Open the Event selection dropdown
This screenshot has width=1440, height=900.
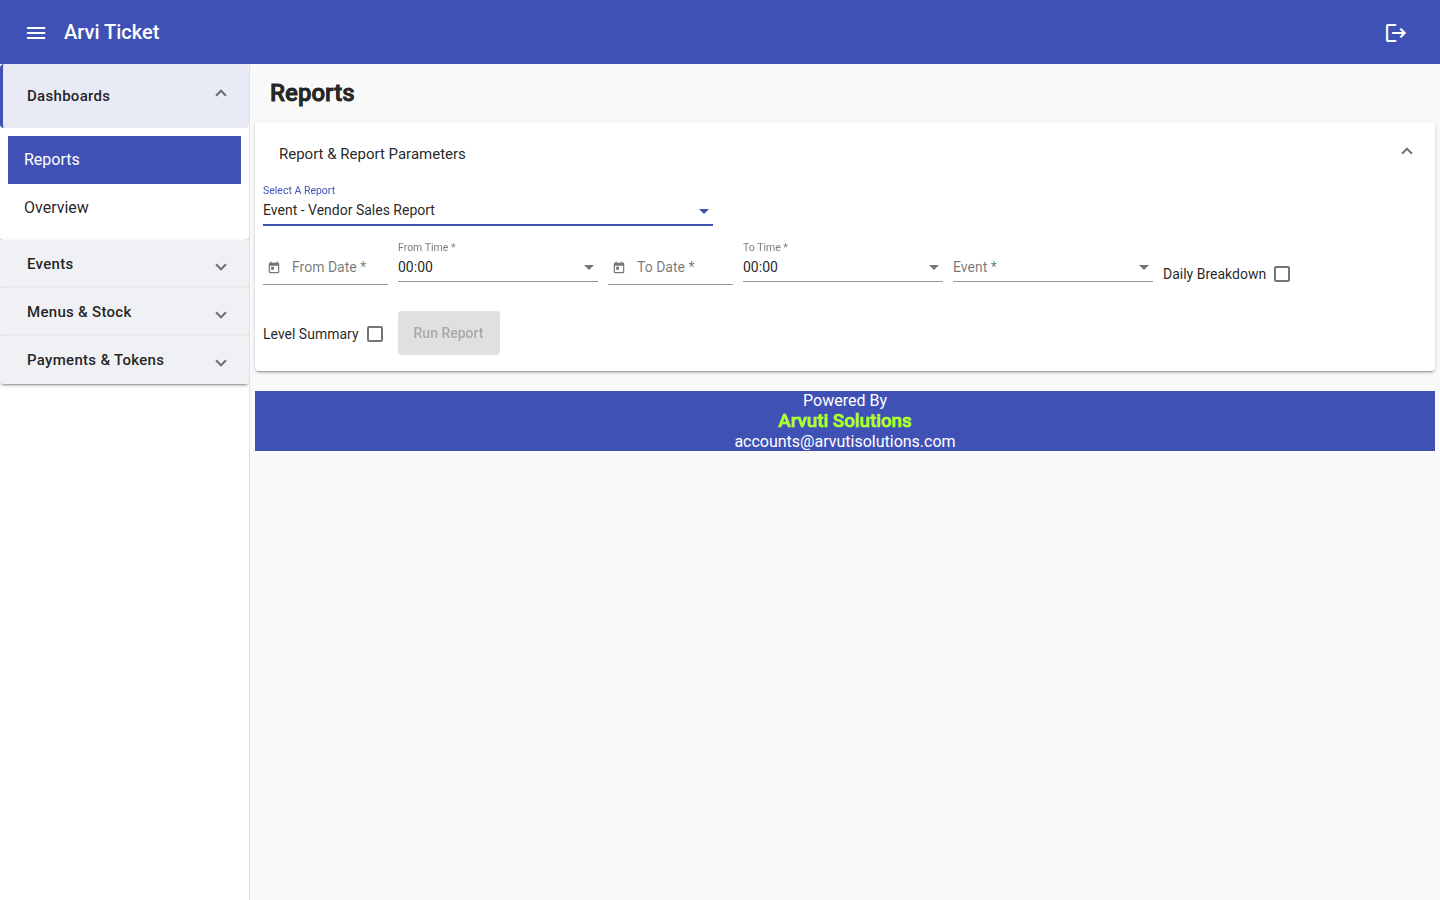tap(1053, 267)
